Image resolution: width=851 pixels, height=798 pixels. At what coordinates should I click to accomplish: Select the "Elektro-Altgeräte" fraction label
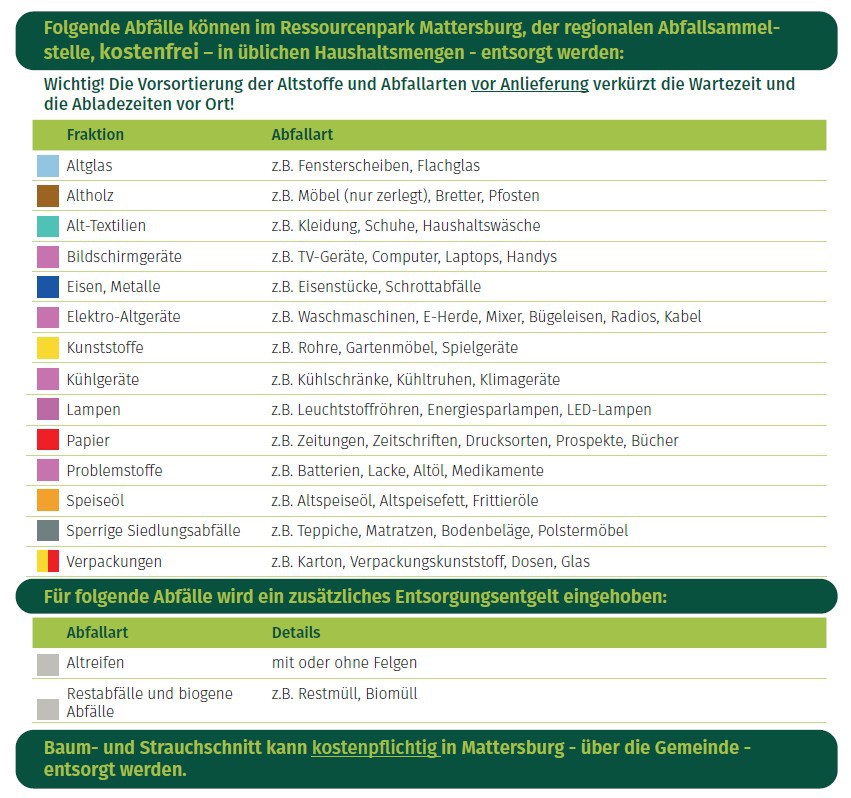(x=123, y=317)
